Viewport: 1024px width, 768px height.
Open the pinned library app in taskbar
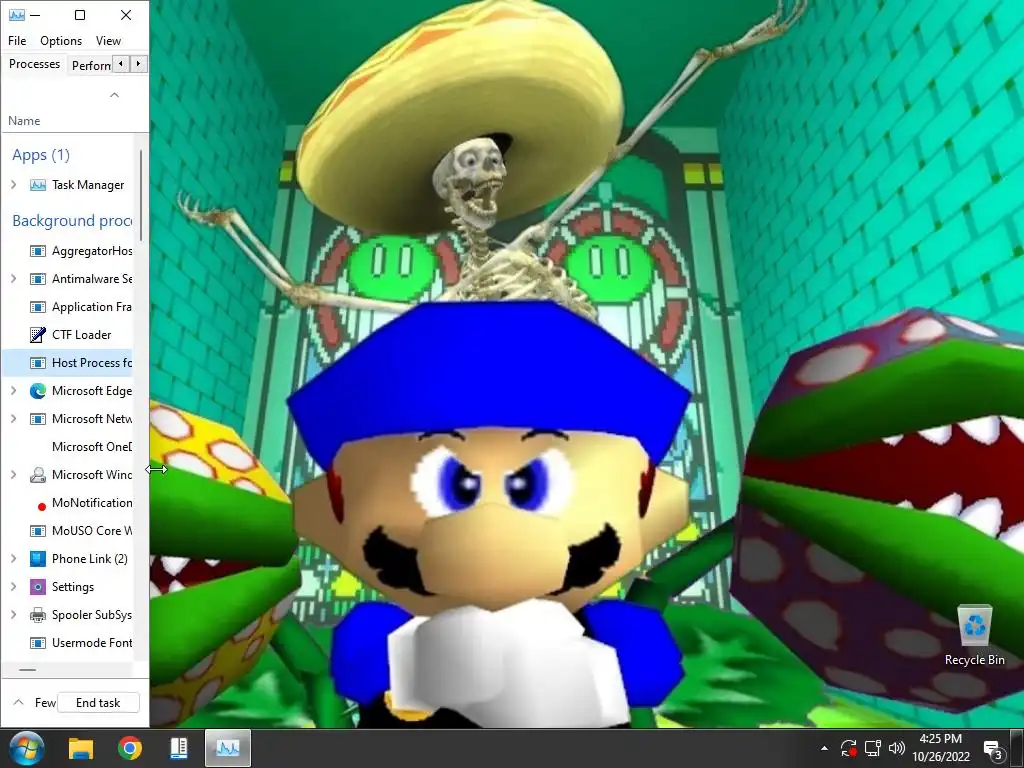click(x=178, y=748)
